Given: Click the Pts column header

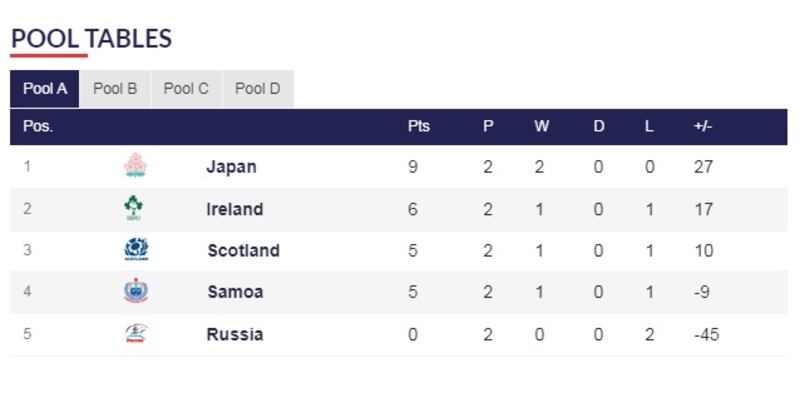Looking at the screenshot, I should (x=419, y=127).
